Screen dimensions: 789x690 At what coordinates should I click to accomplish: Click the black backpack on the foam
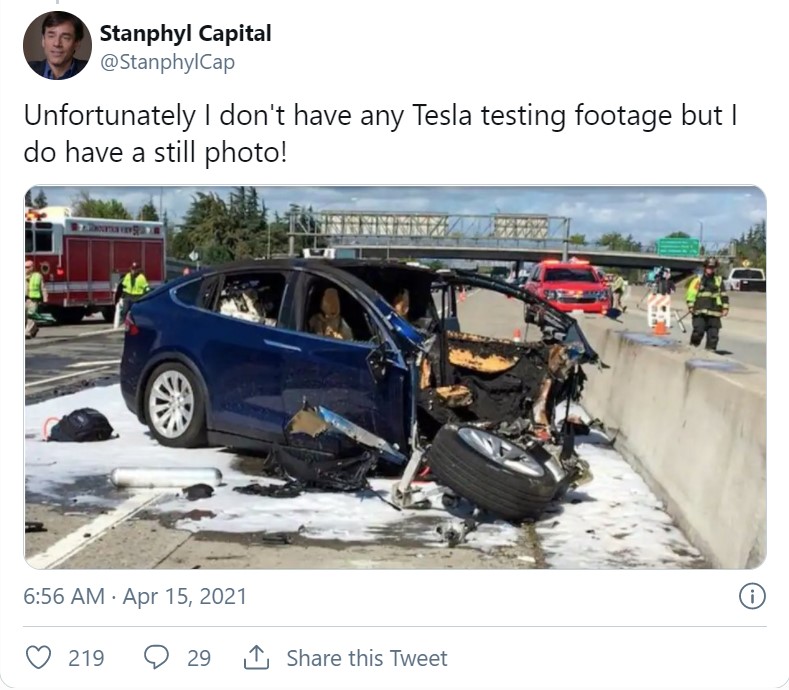[83, 425]
